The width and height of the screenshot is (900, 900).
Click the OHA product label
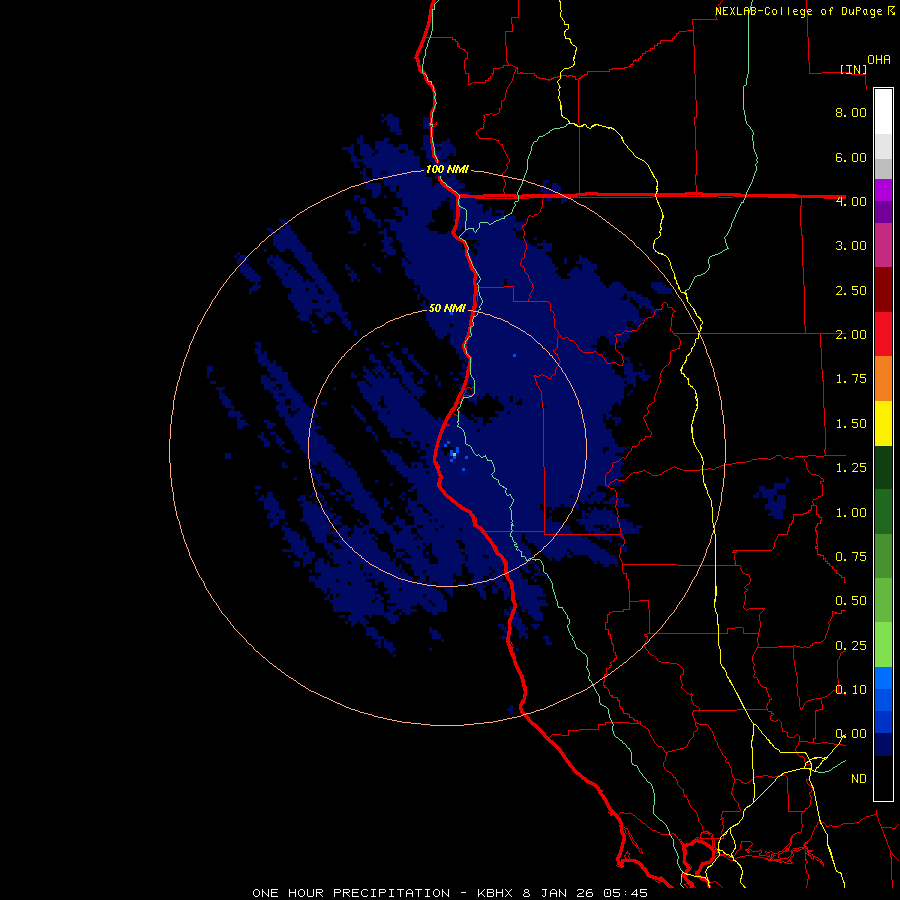click(x=879, y=60)
